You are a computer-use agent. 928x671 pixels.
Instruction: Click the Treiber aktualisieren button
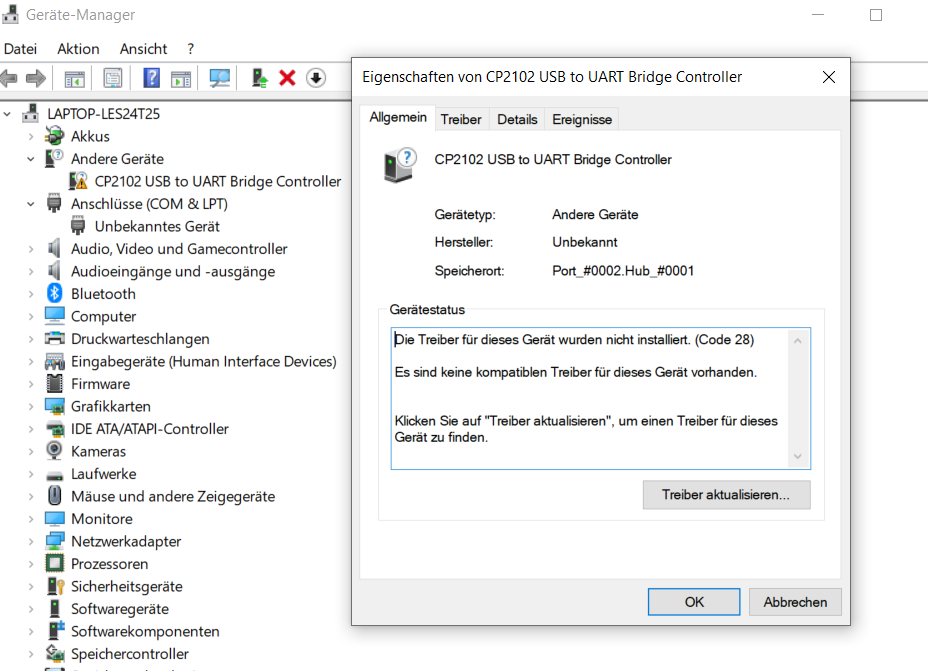pos(726,495)
